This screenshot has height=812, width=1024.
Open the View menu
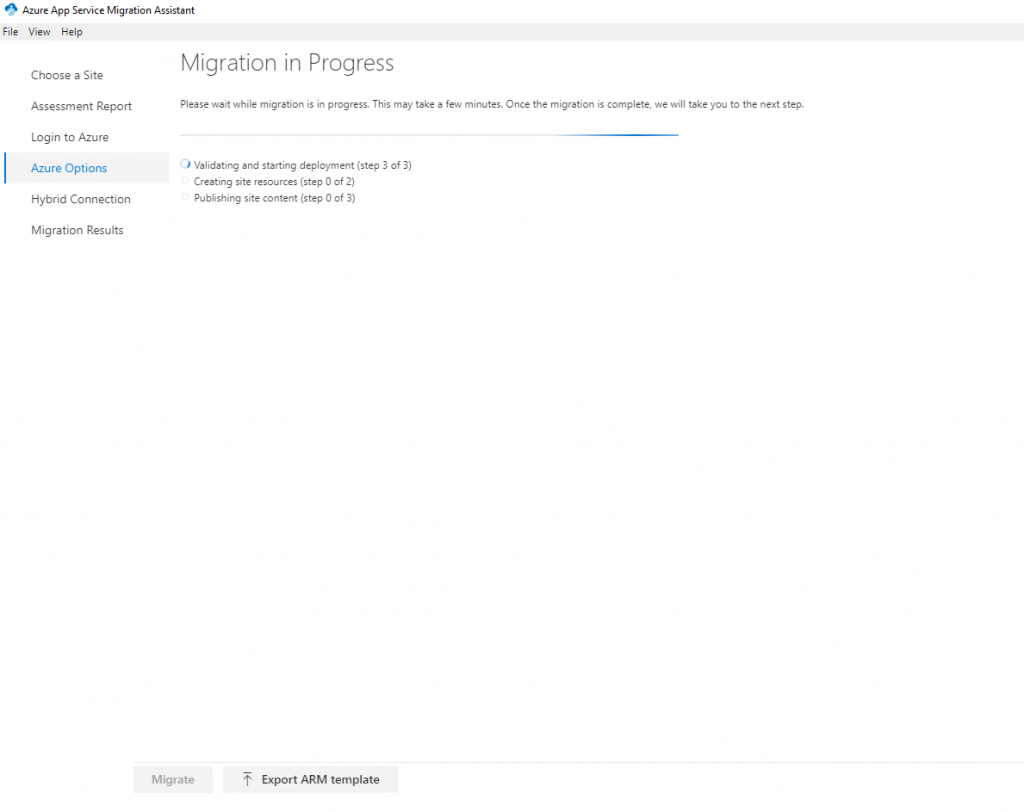(x=39, y=31)
